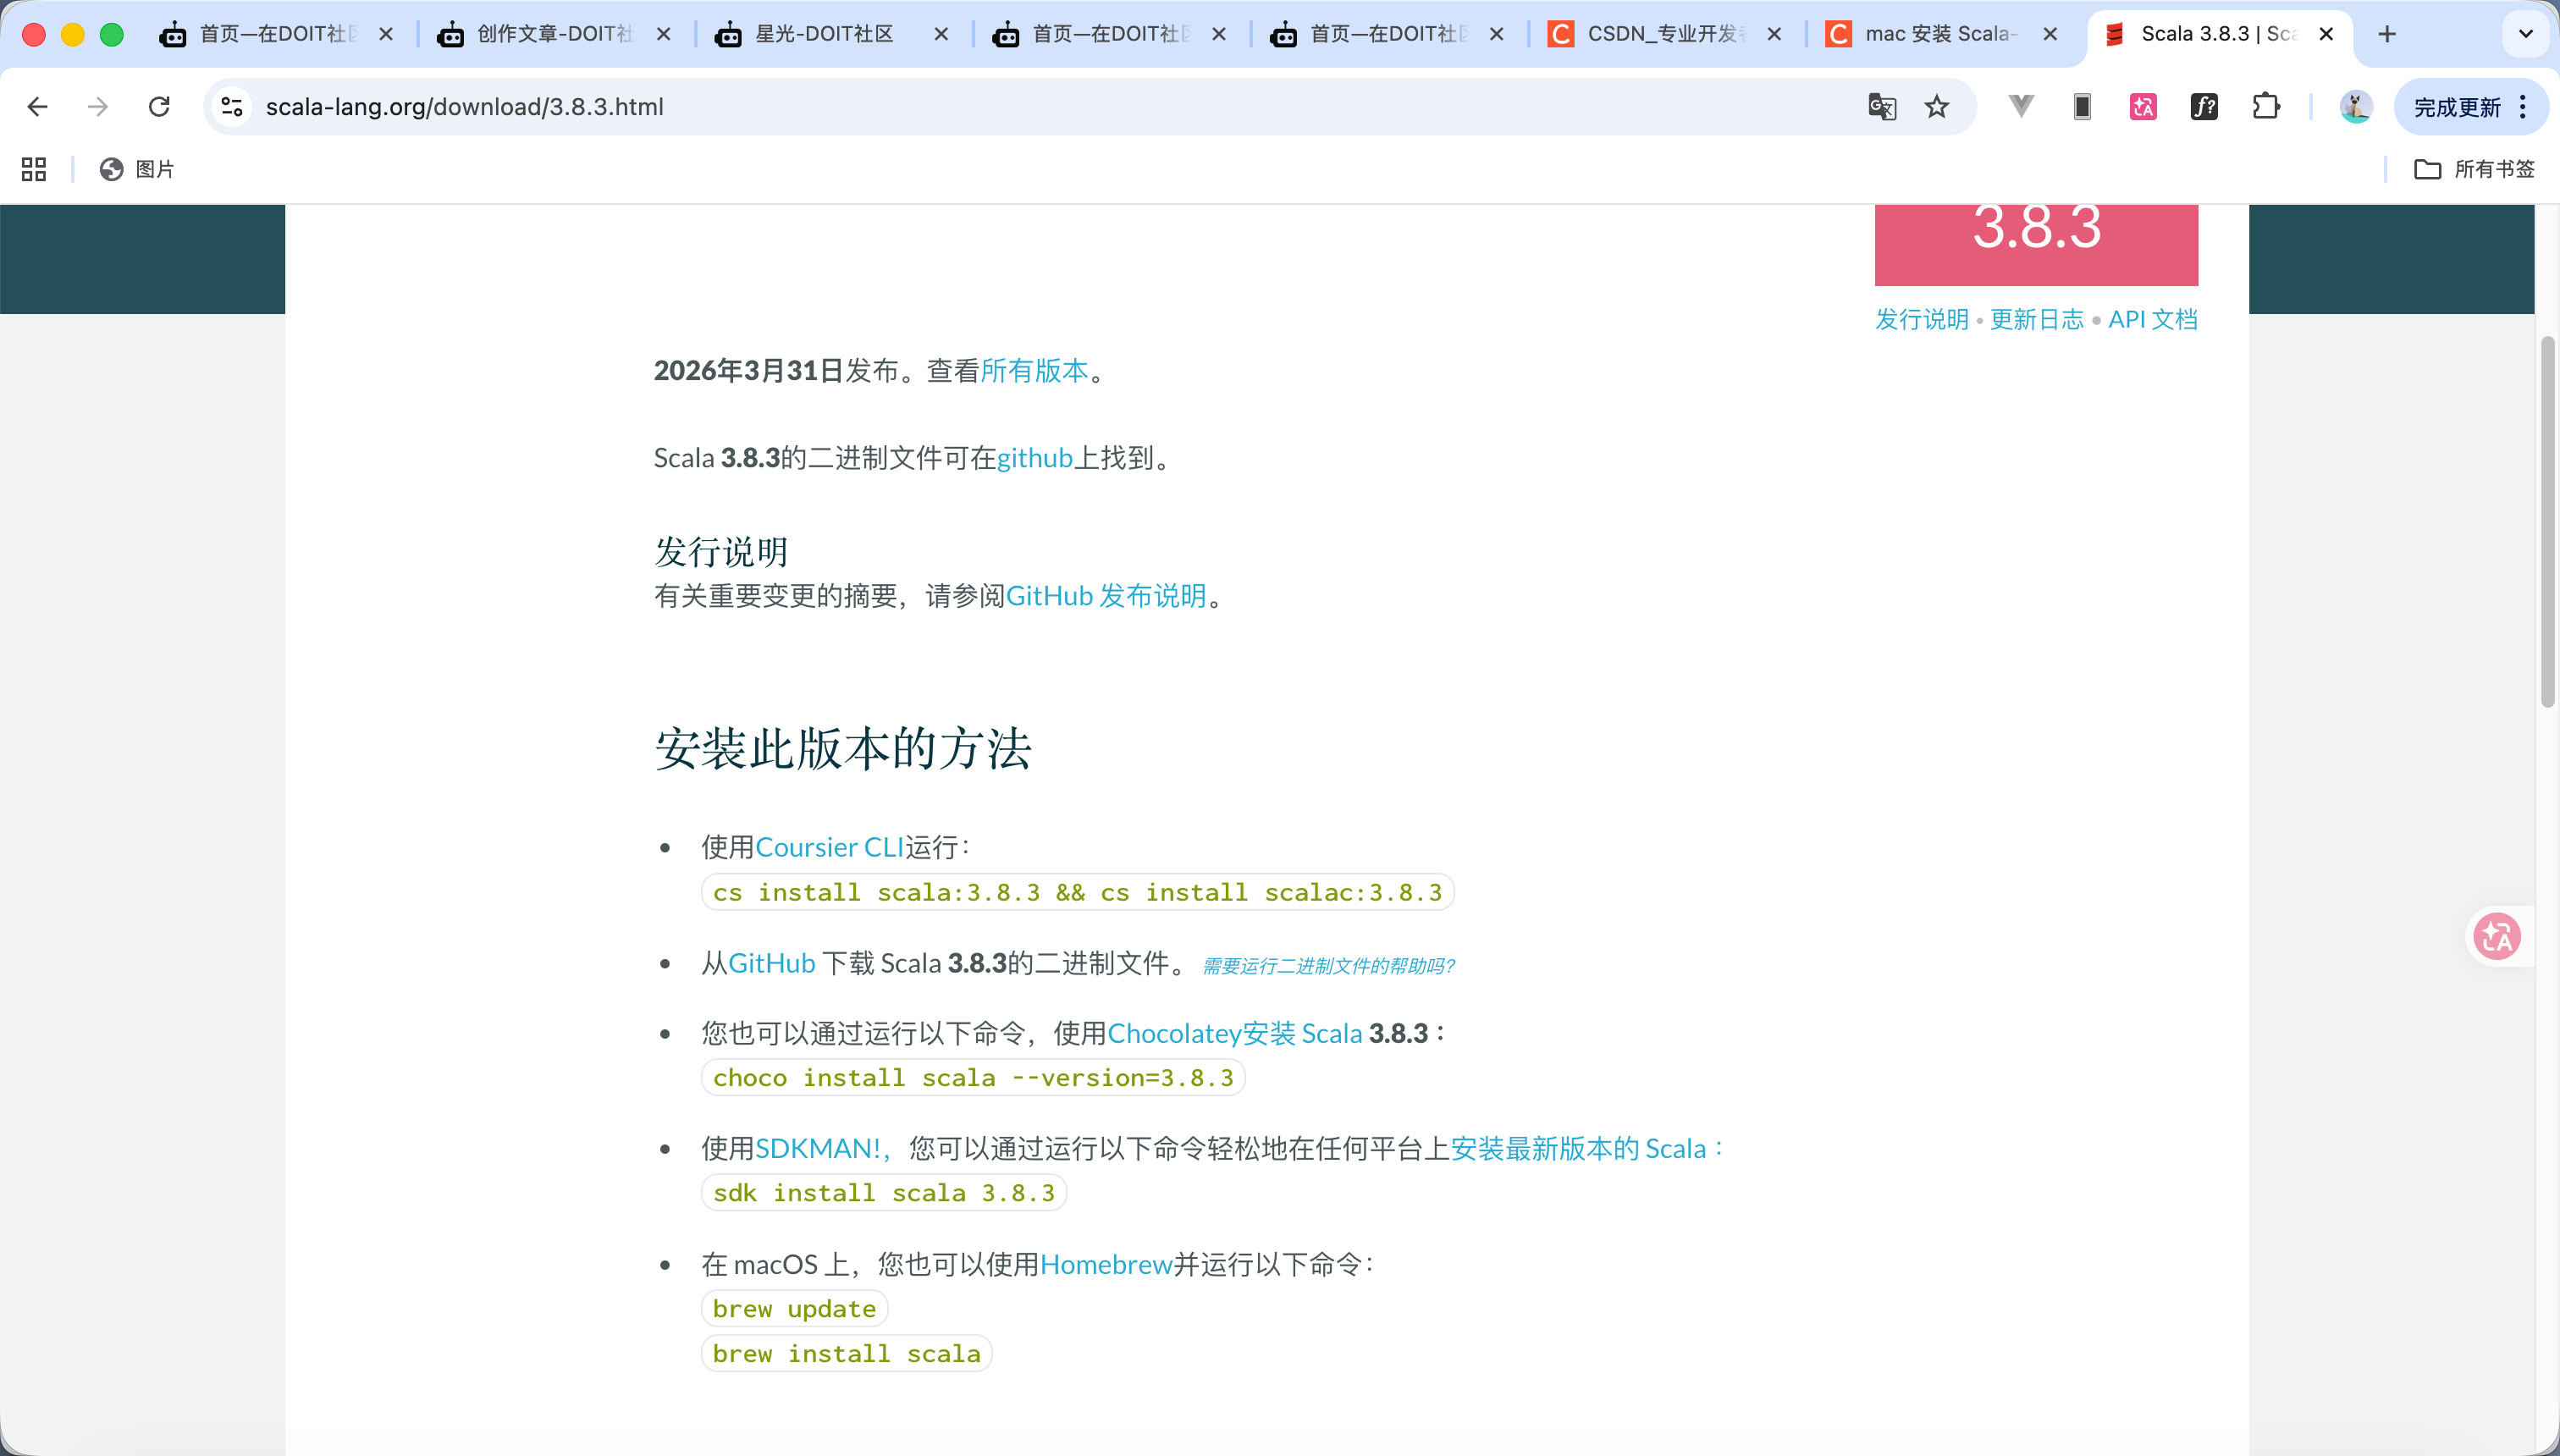Click the tab groups grid icon

tap(32, 169)
